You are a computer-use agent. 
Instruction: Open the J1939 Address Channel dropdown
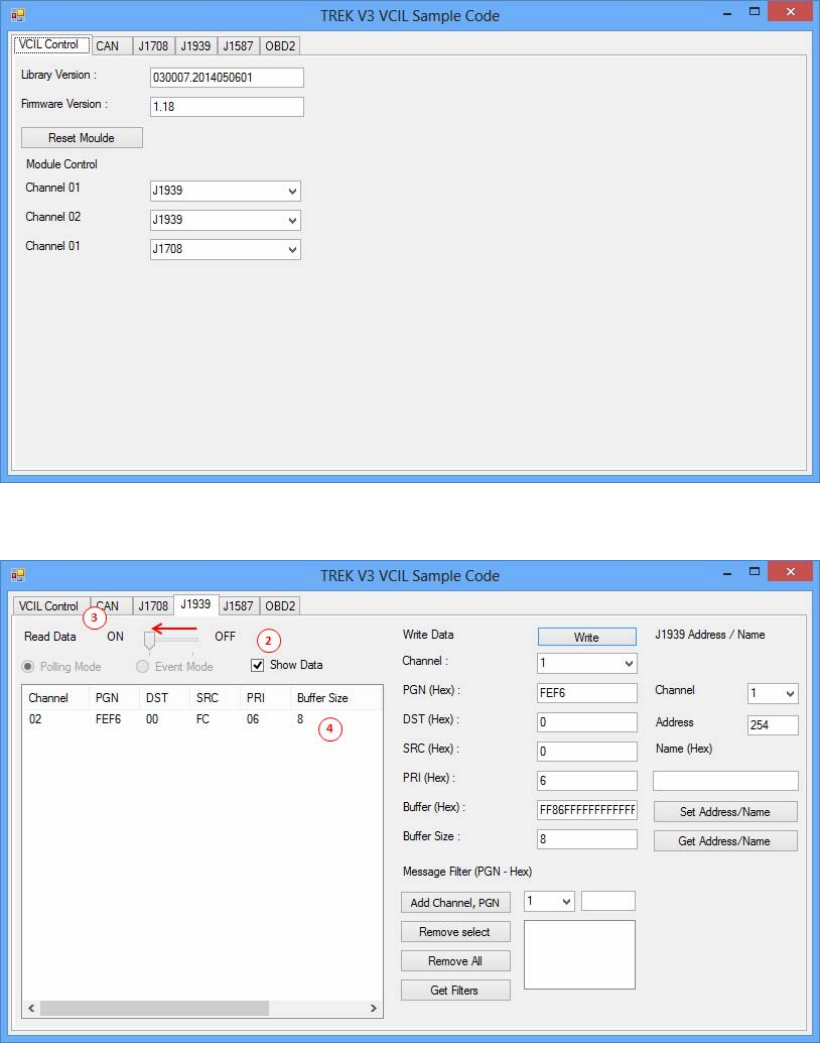click(x=773, y=693)
